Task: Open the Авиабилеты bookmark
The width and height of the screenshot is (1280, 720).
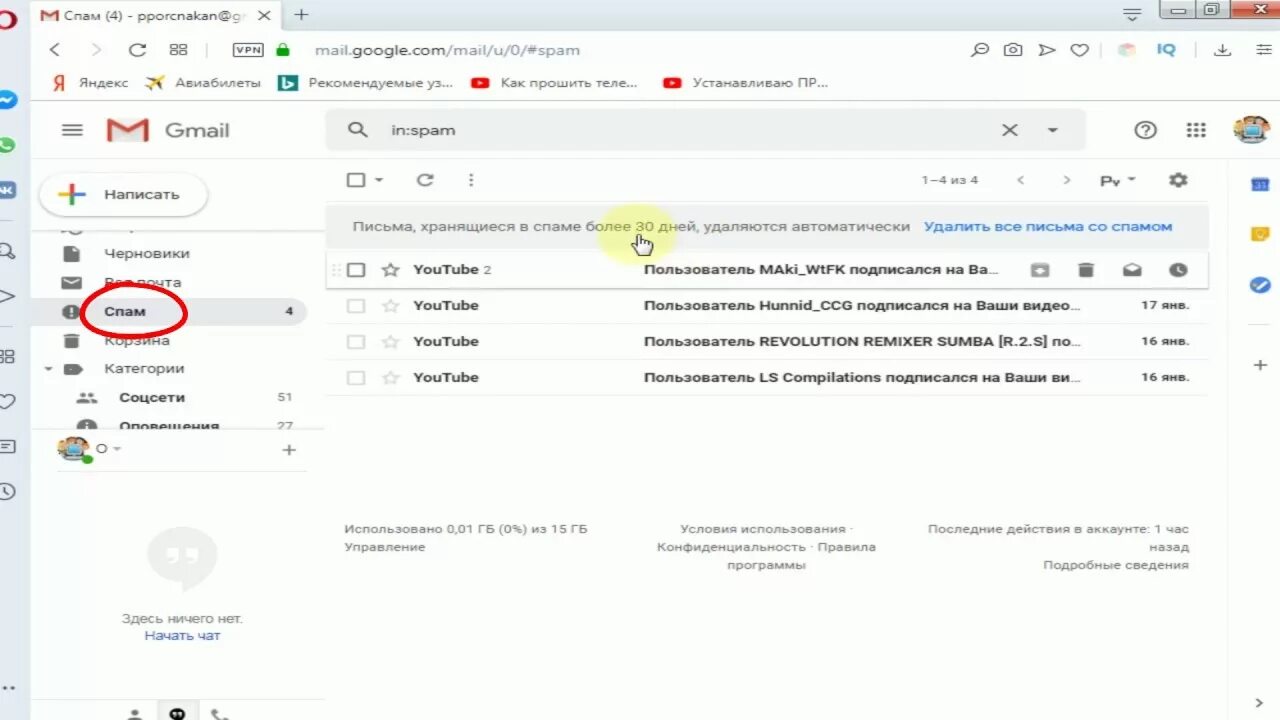Action: coord(203,83)
